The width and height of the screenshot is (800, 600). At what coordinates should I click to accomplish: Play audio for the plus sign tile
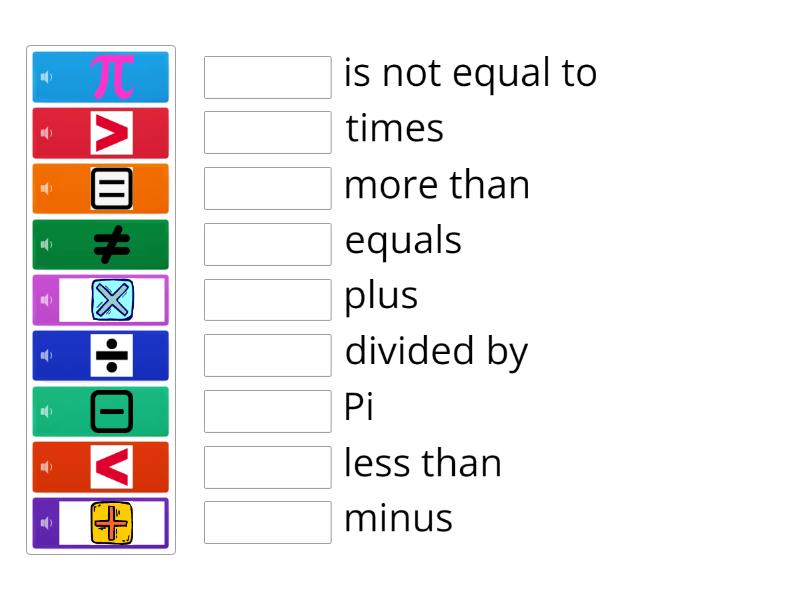coord(45,522)
